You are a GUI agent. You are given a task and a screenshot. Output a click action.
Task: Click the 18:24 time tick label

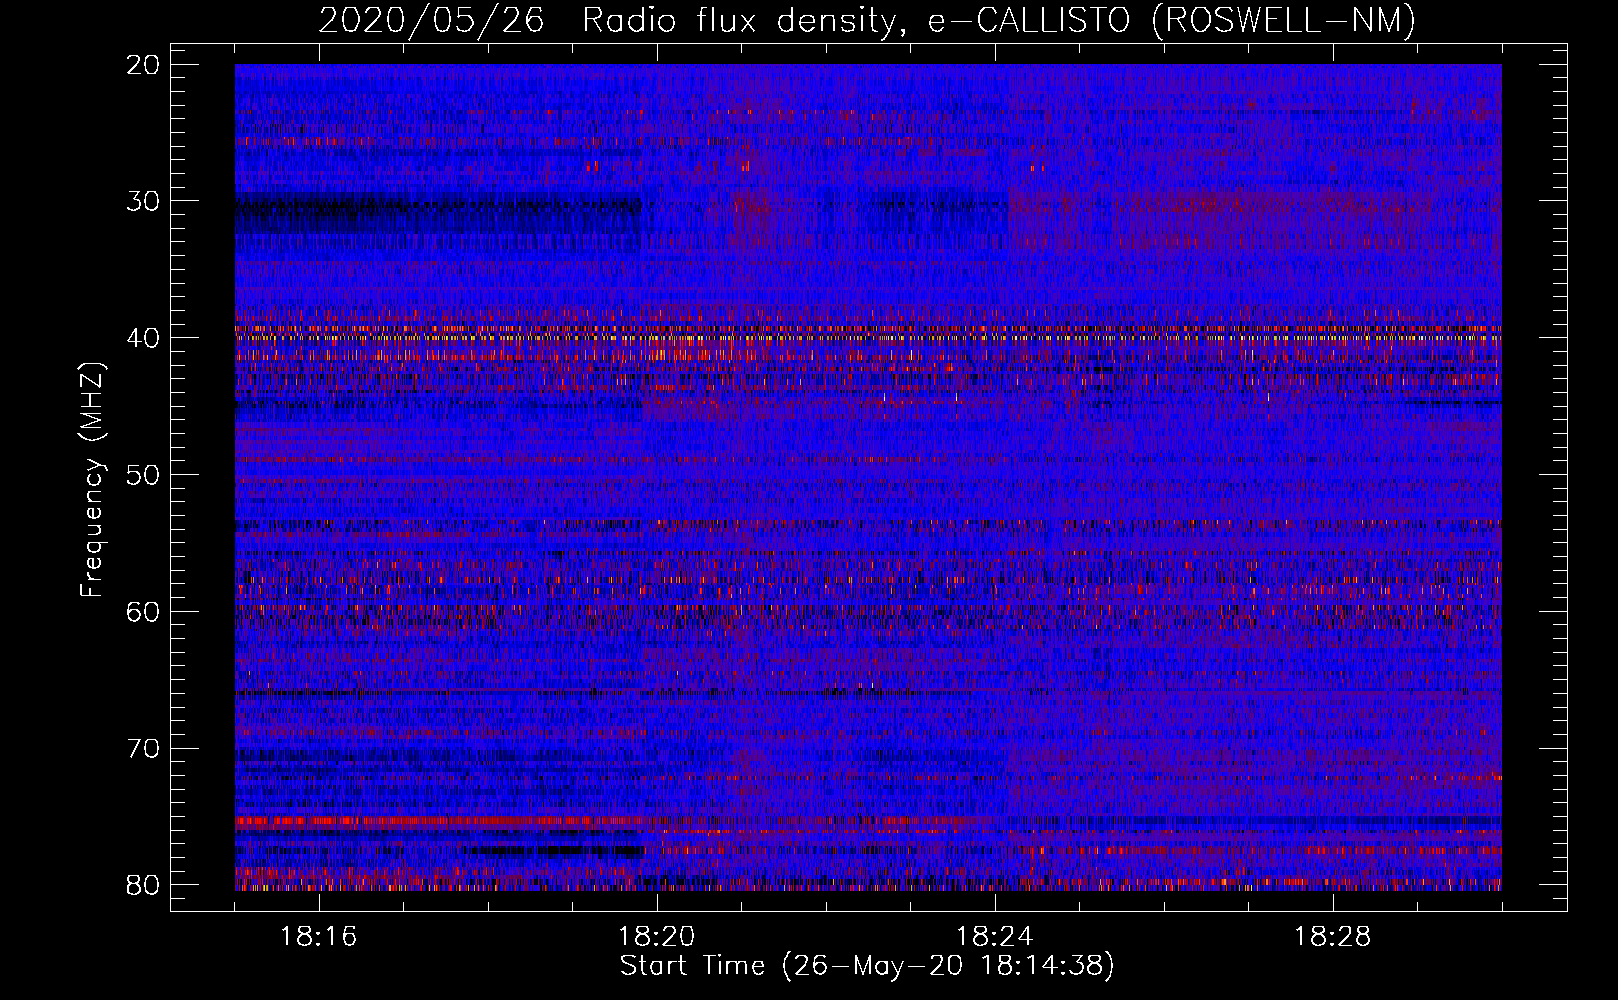(995, 937)
